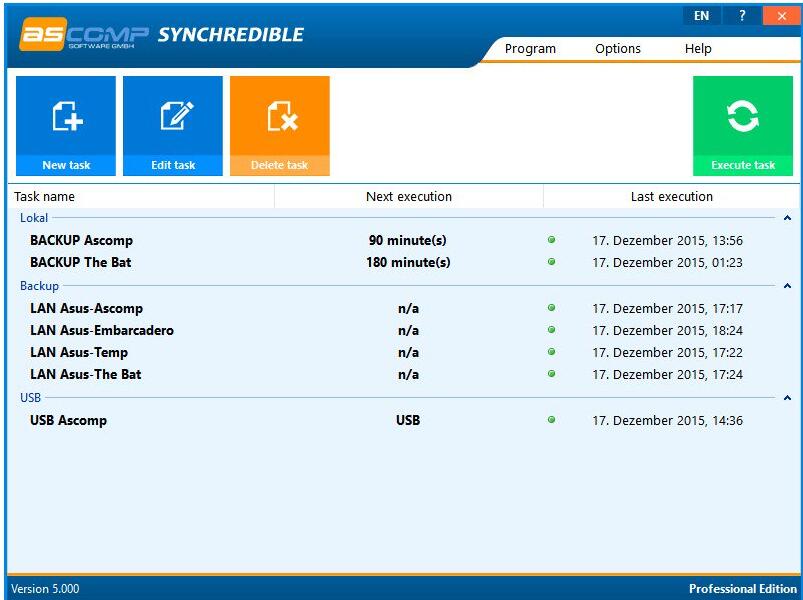
Task: Click status dot for BACKUP The Bat
Action: tap(552, 262)
